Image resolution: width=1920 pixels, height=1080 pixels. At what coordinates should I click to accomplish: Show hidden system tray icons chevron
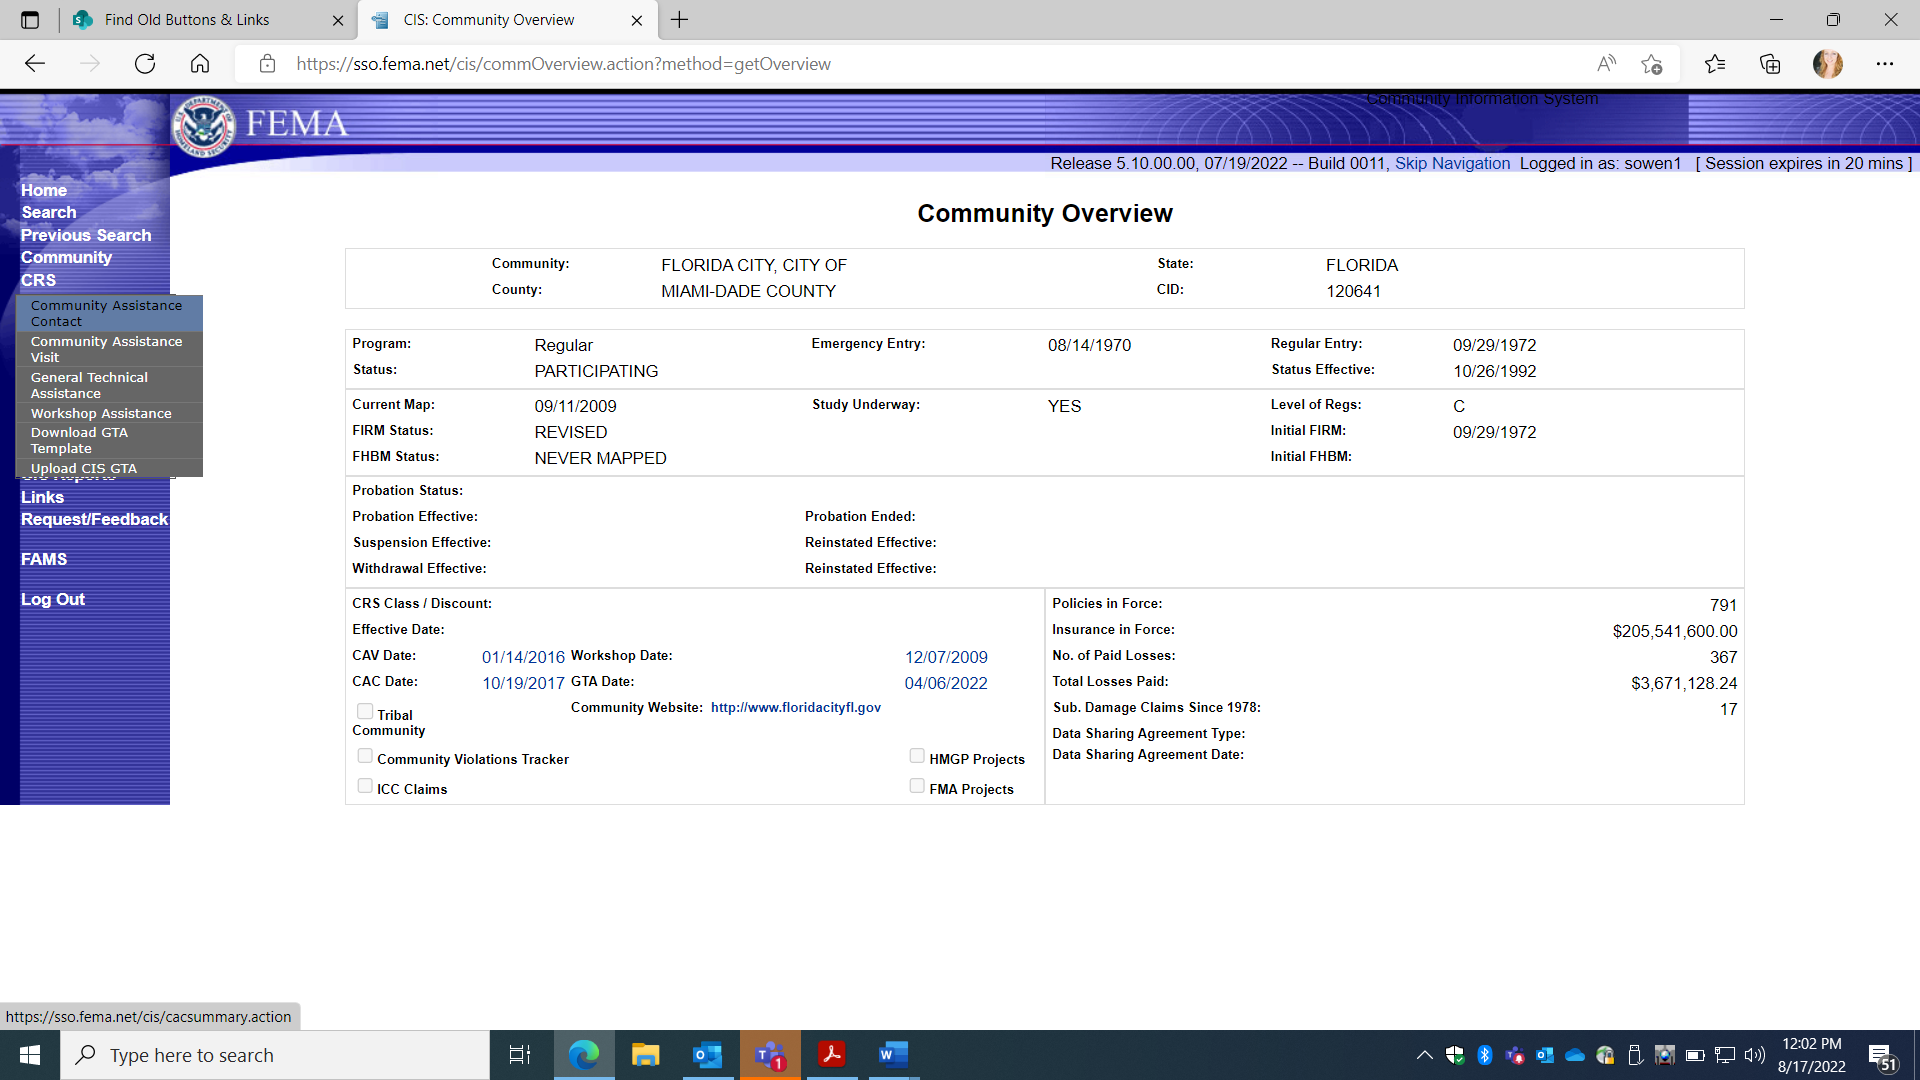point(1424,1055)
